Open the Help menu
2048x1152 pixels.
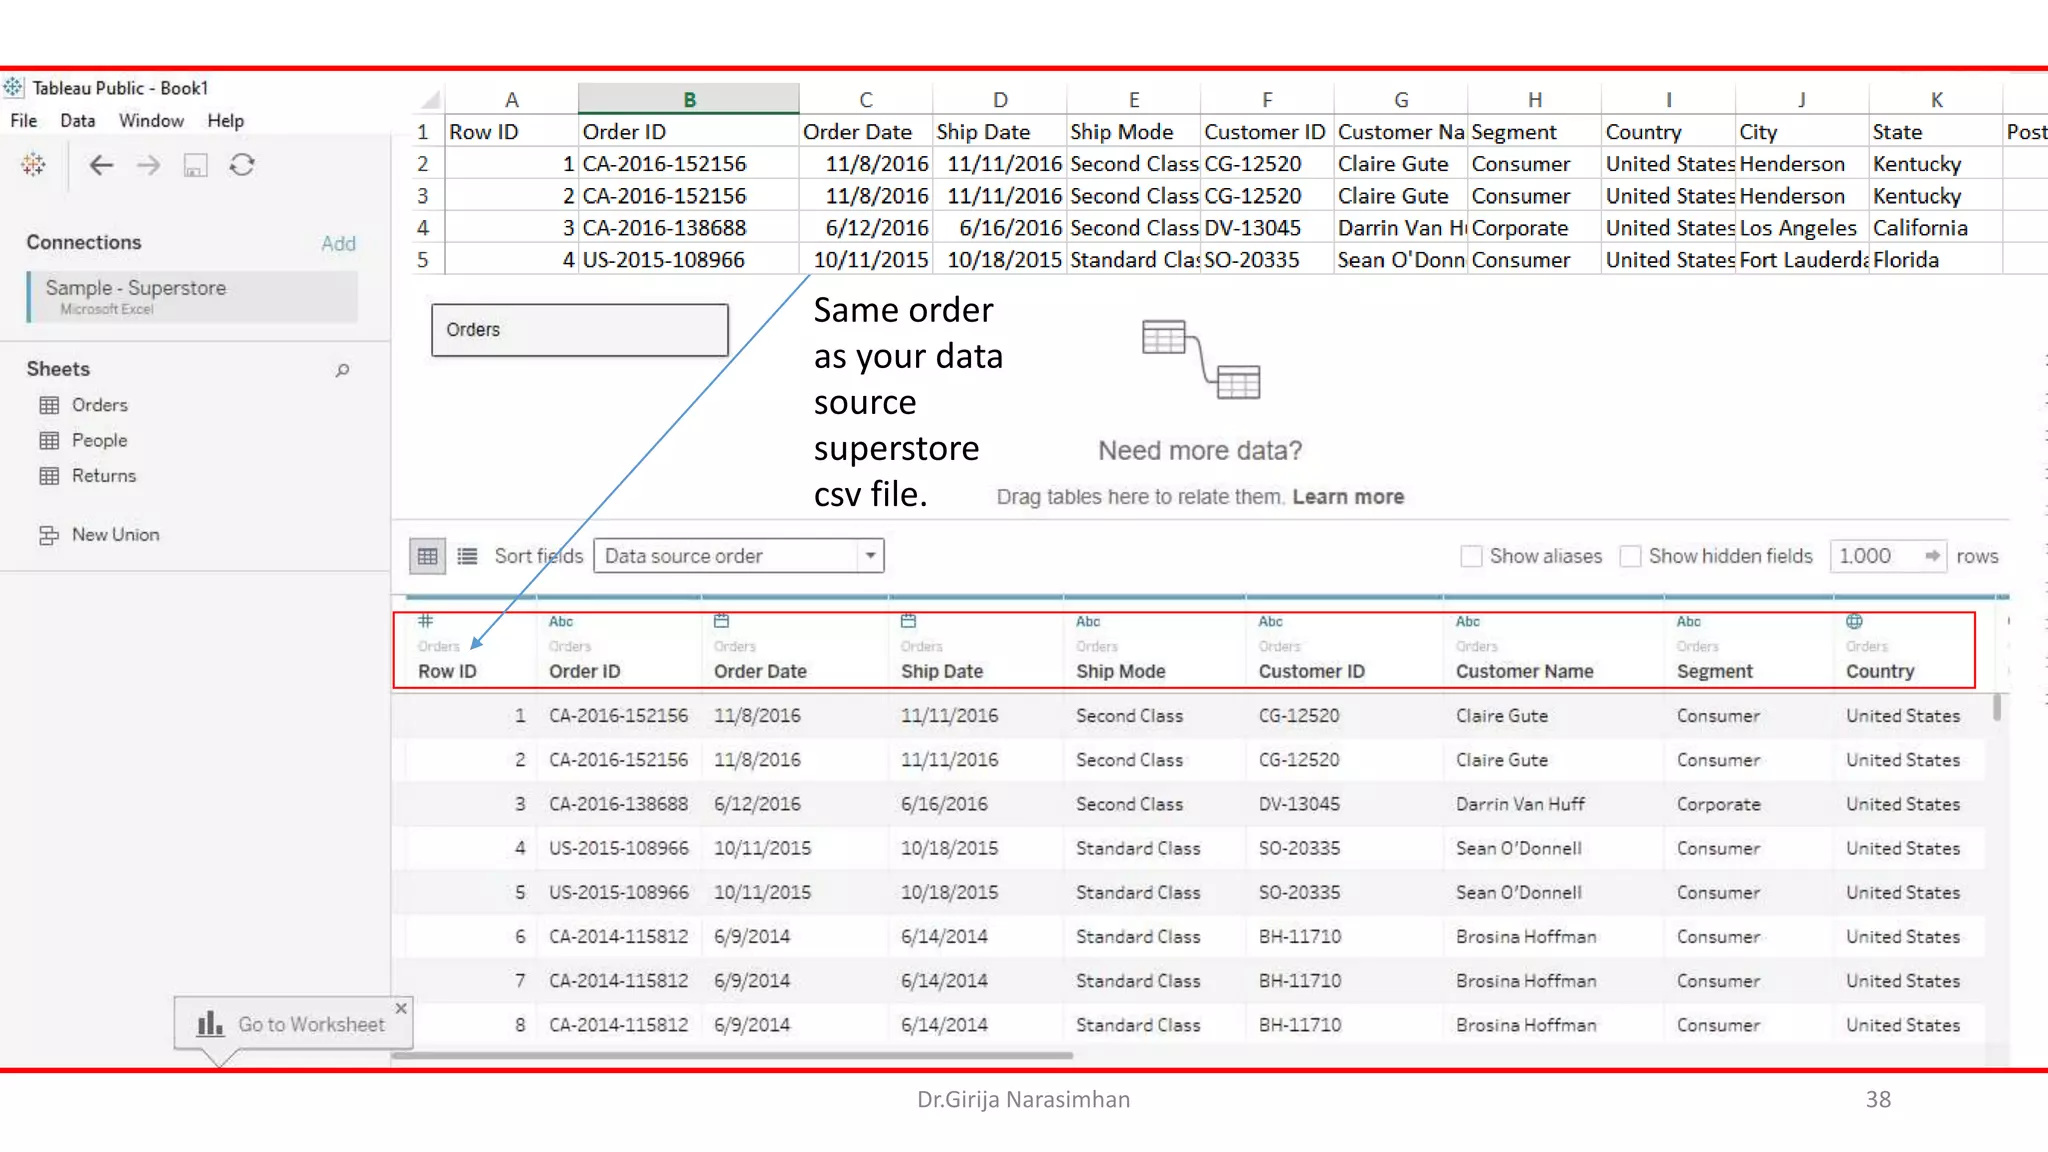(225, 121)
